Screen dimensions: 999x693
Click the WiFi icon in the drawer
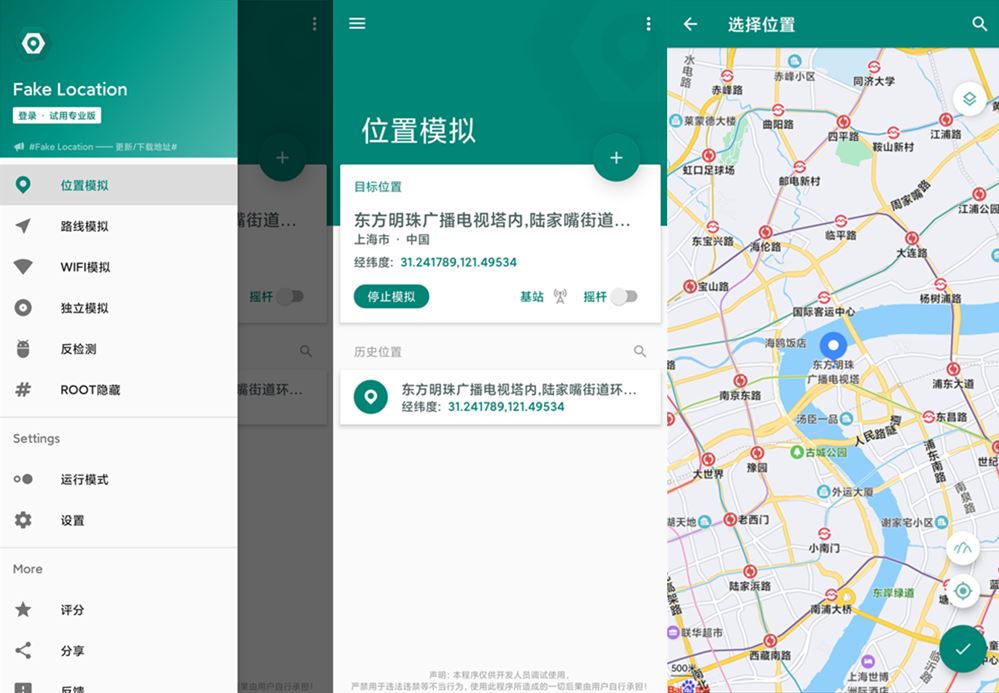(23, 266)
